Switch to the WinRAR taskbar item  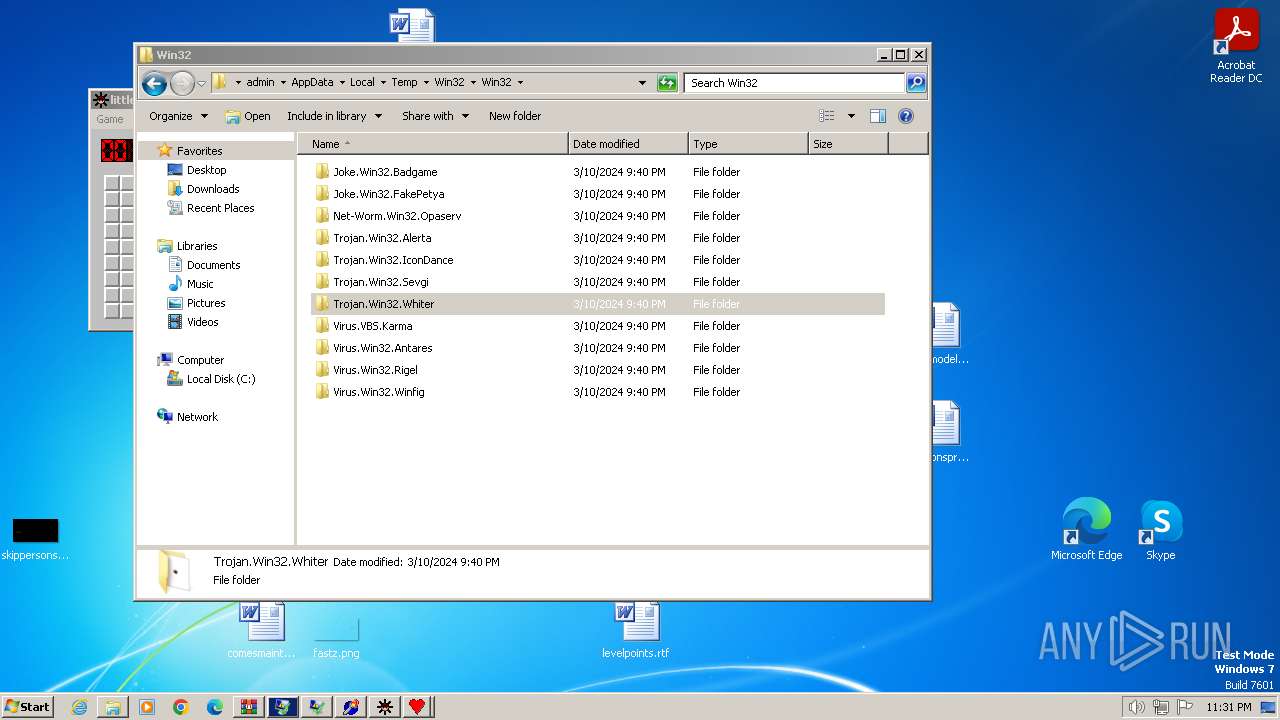(x=249, y=707)
